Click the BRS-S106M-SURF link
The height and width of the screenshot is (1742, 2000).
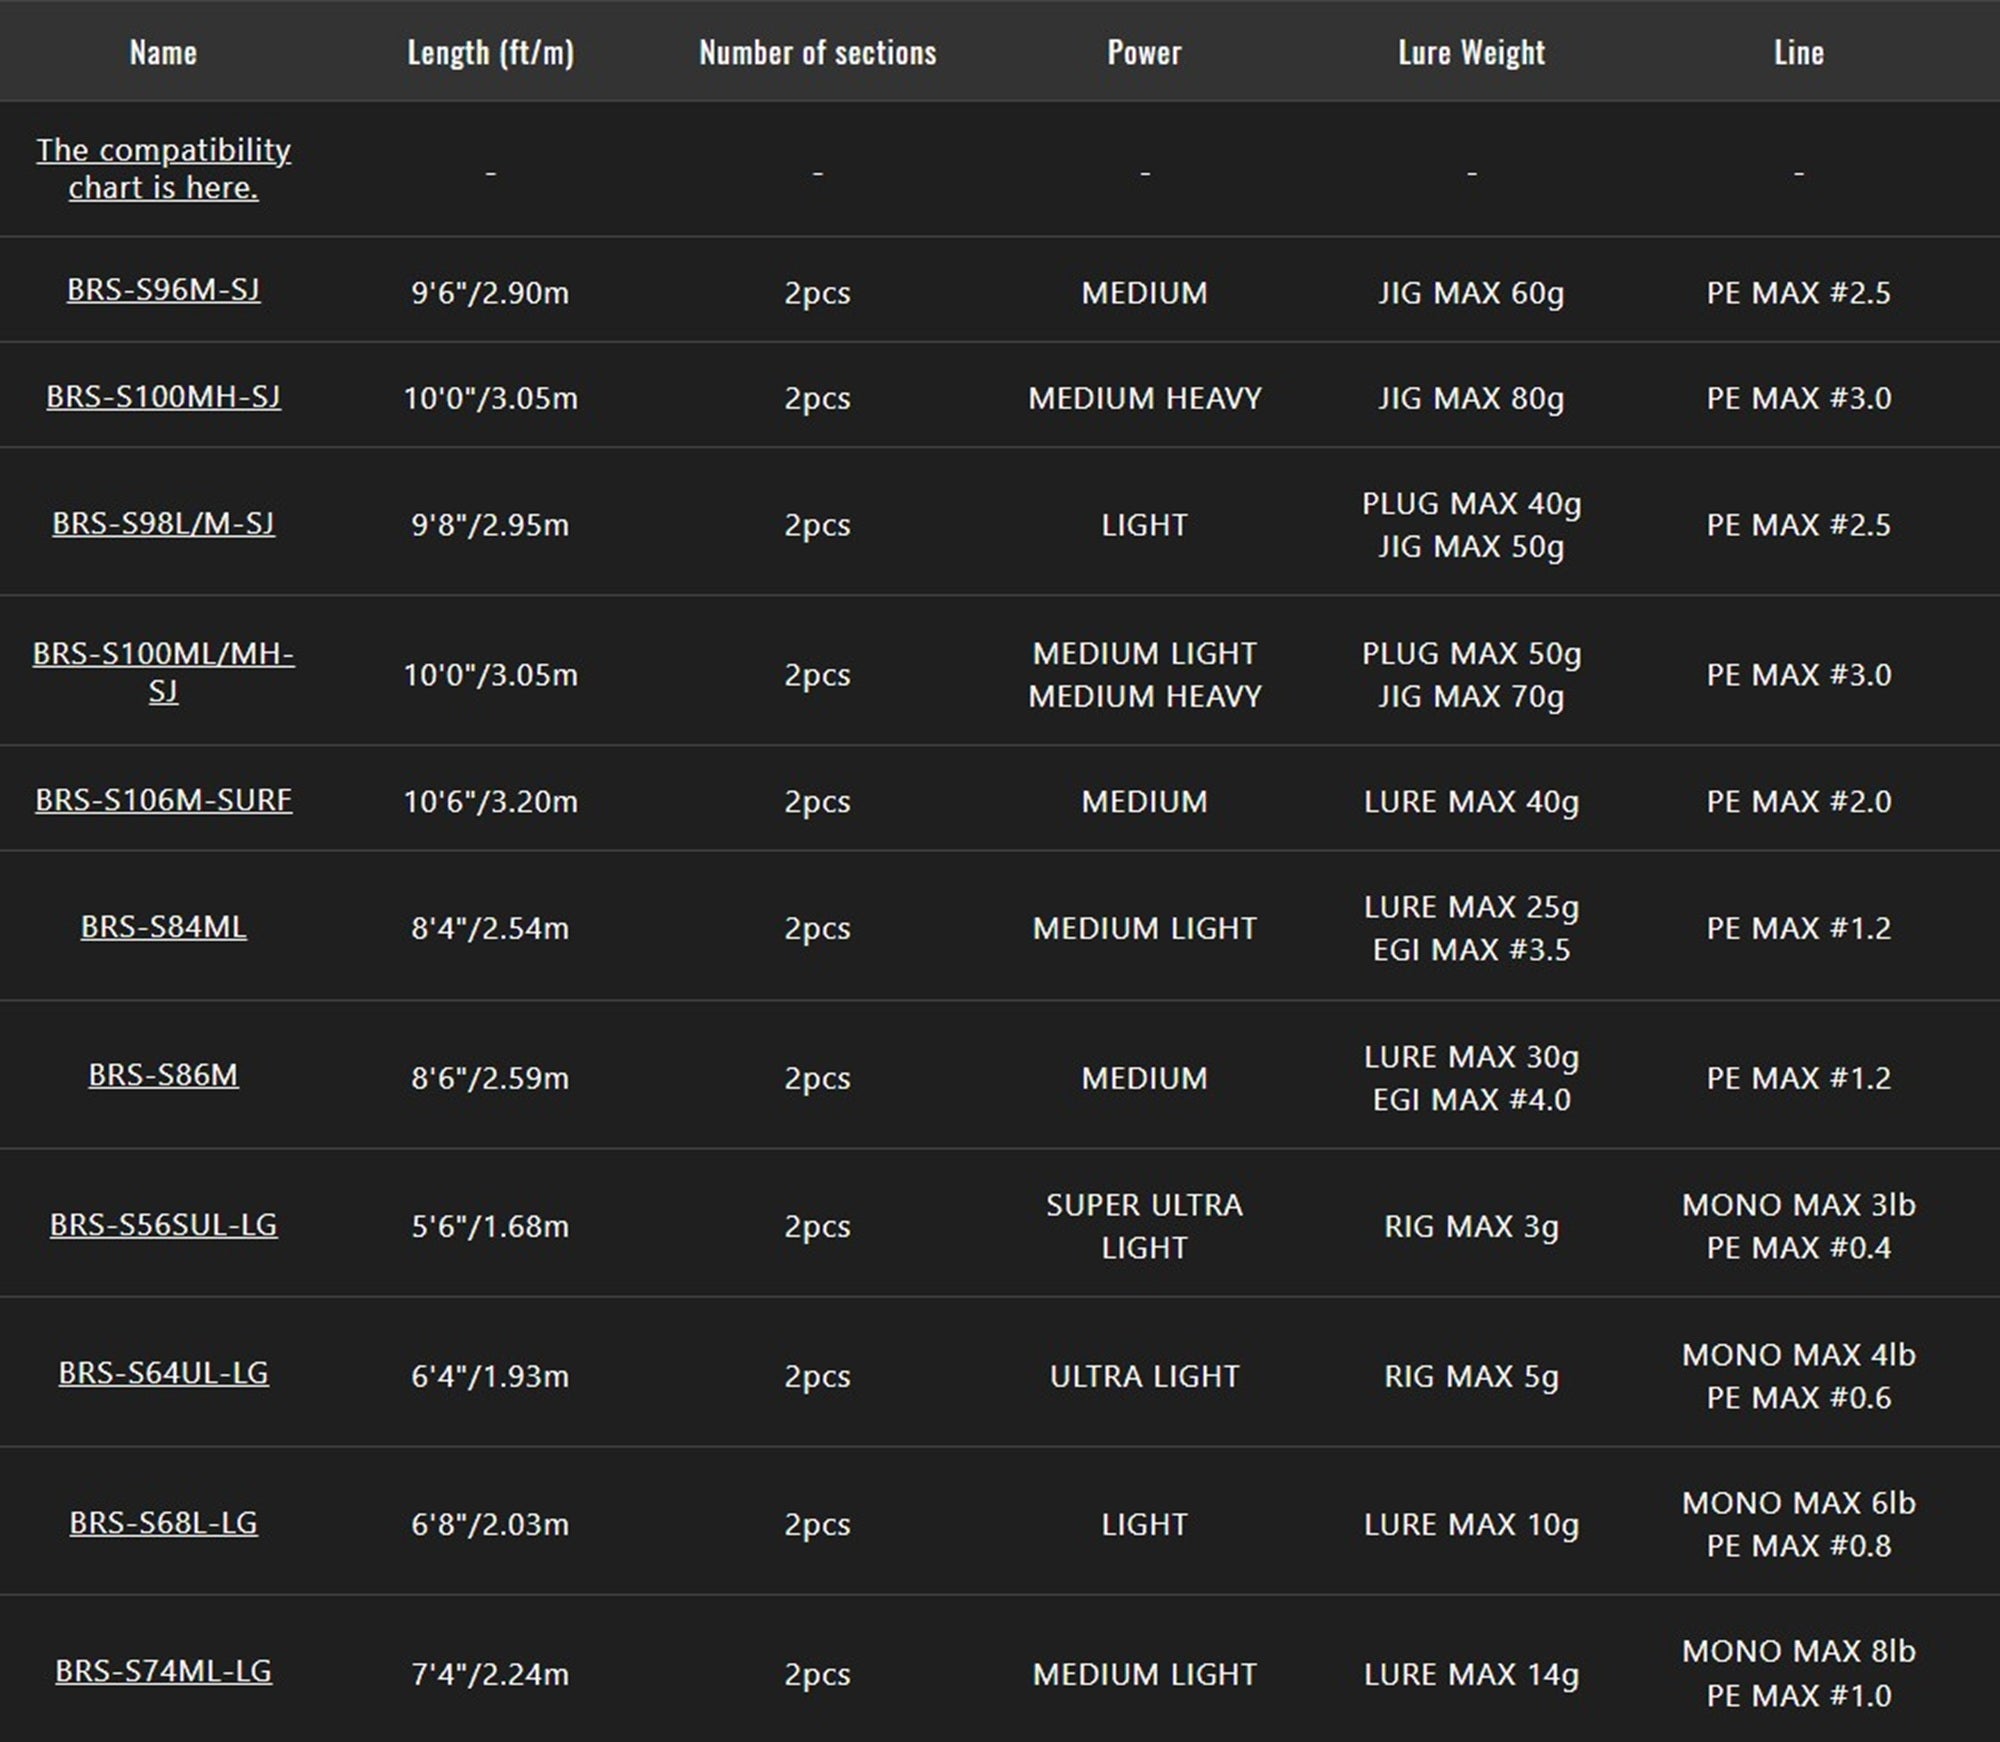163,800
